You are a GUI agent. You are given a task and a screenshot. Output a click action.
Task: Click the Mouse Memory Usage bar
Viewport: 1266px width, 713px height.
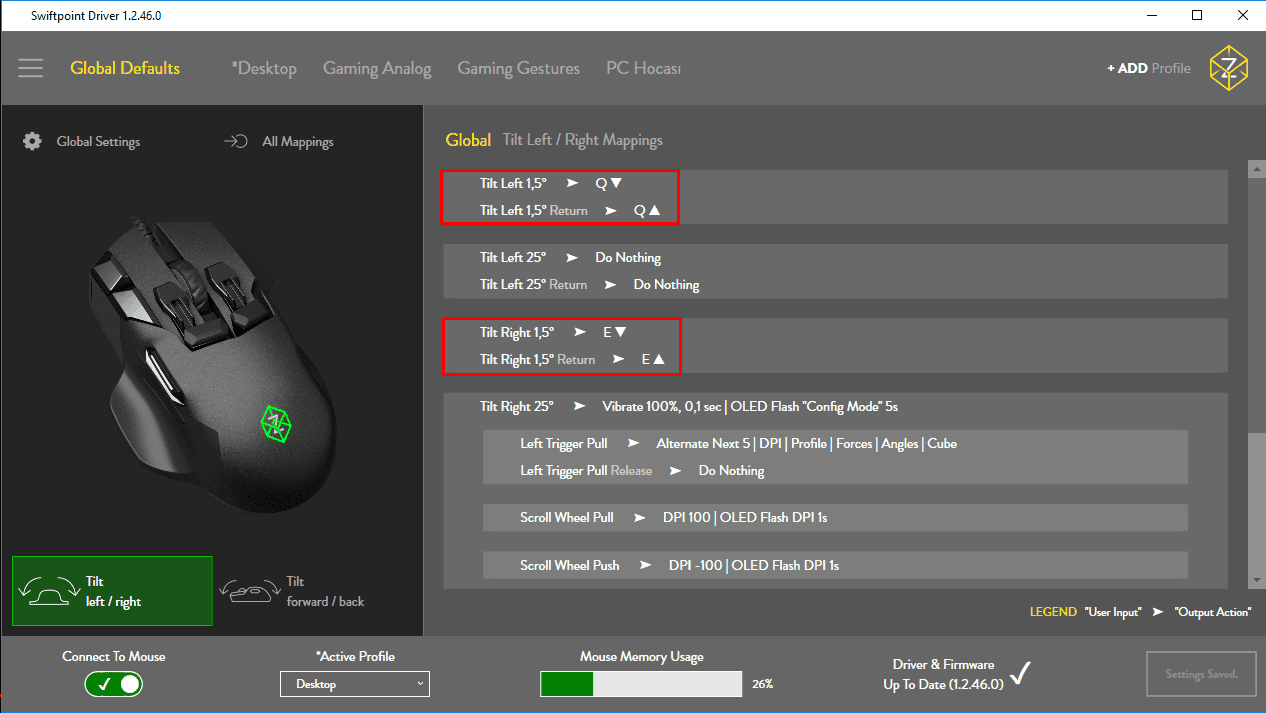640,684
